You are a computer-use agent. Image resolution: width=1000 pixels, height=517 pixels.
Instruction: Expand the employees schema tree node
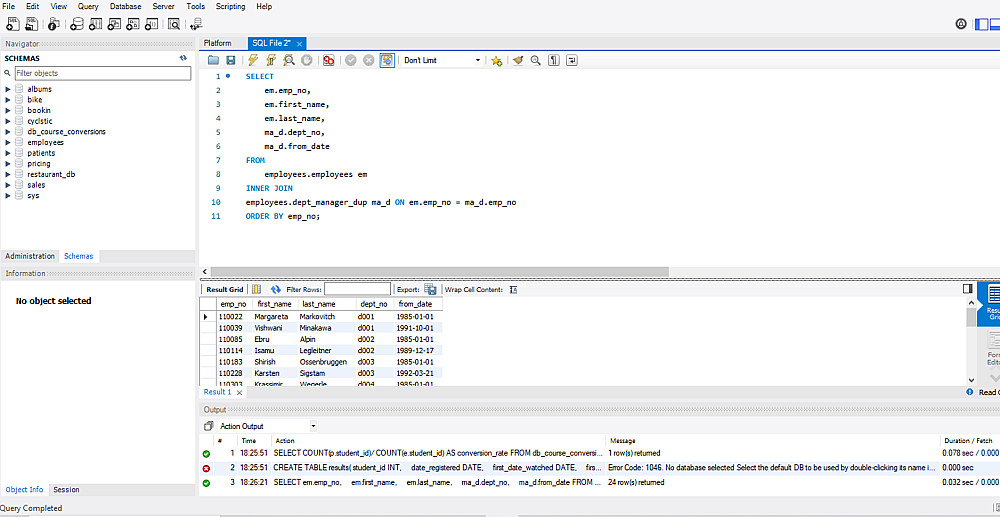(8, 142)
